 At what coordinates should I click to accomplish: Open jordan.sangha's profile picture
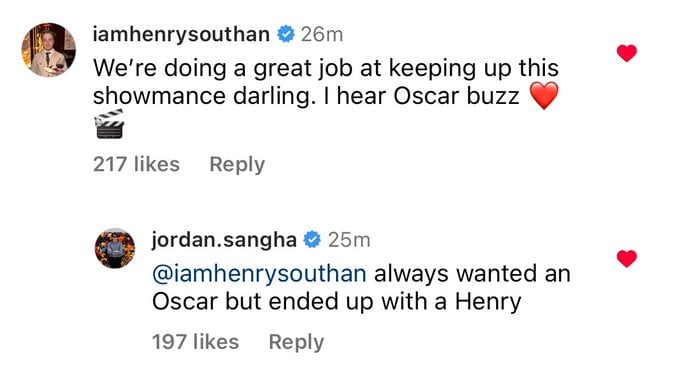pos(115,248)
